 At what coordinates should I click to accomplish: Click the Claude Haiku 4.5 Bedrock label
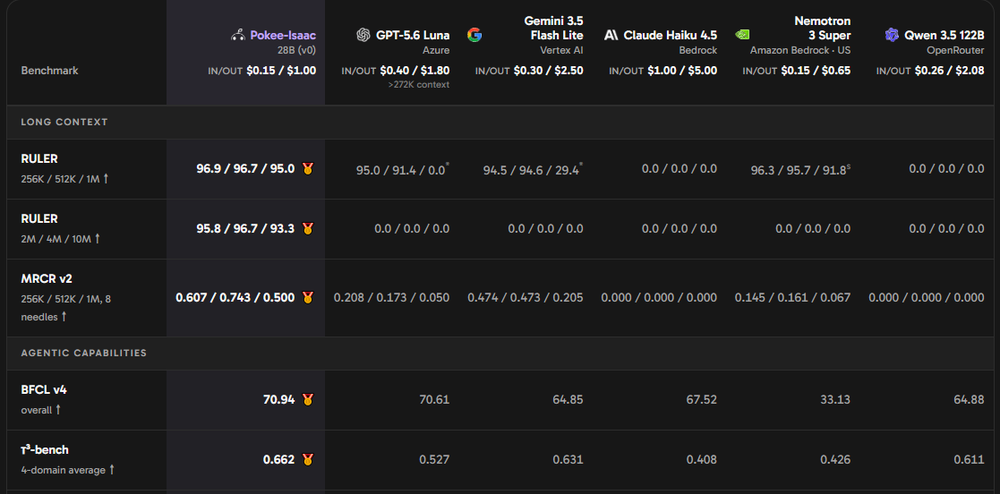[698, 50]
